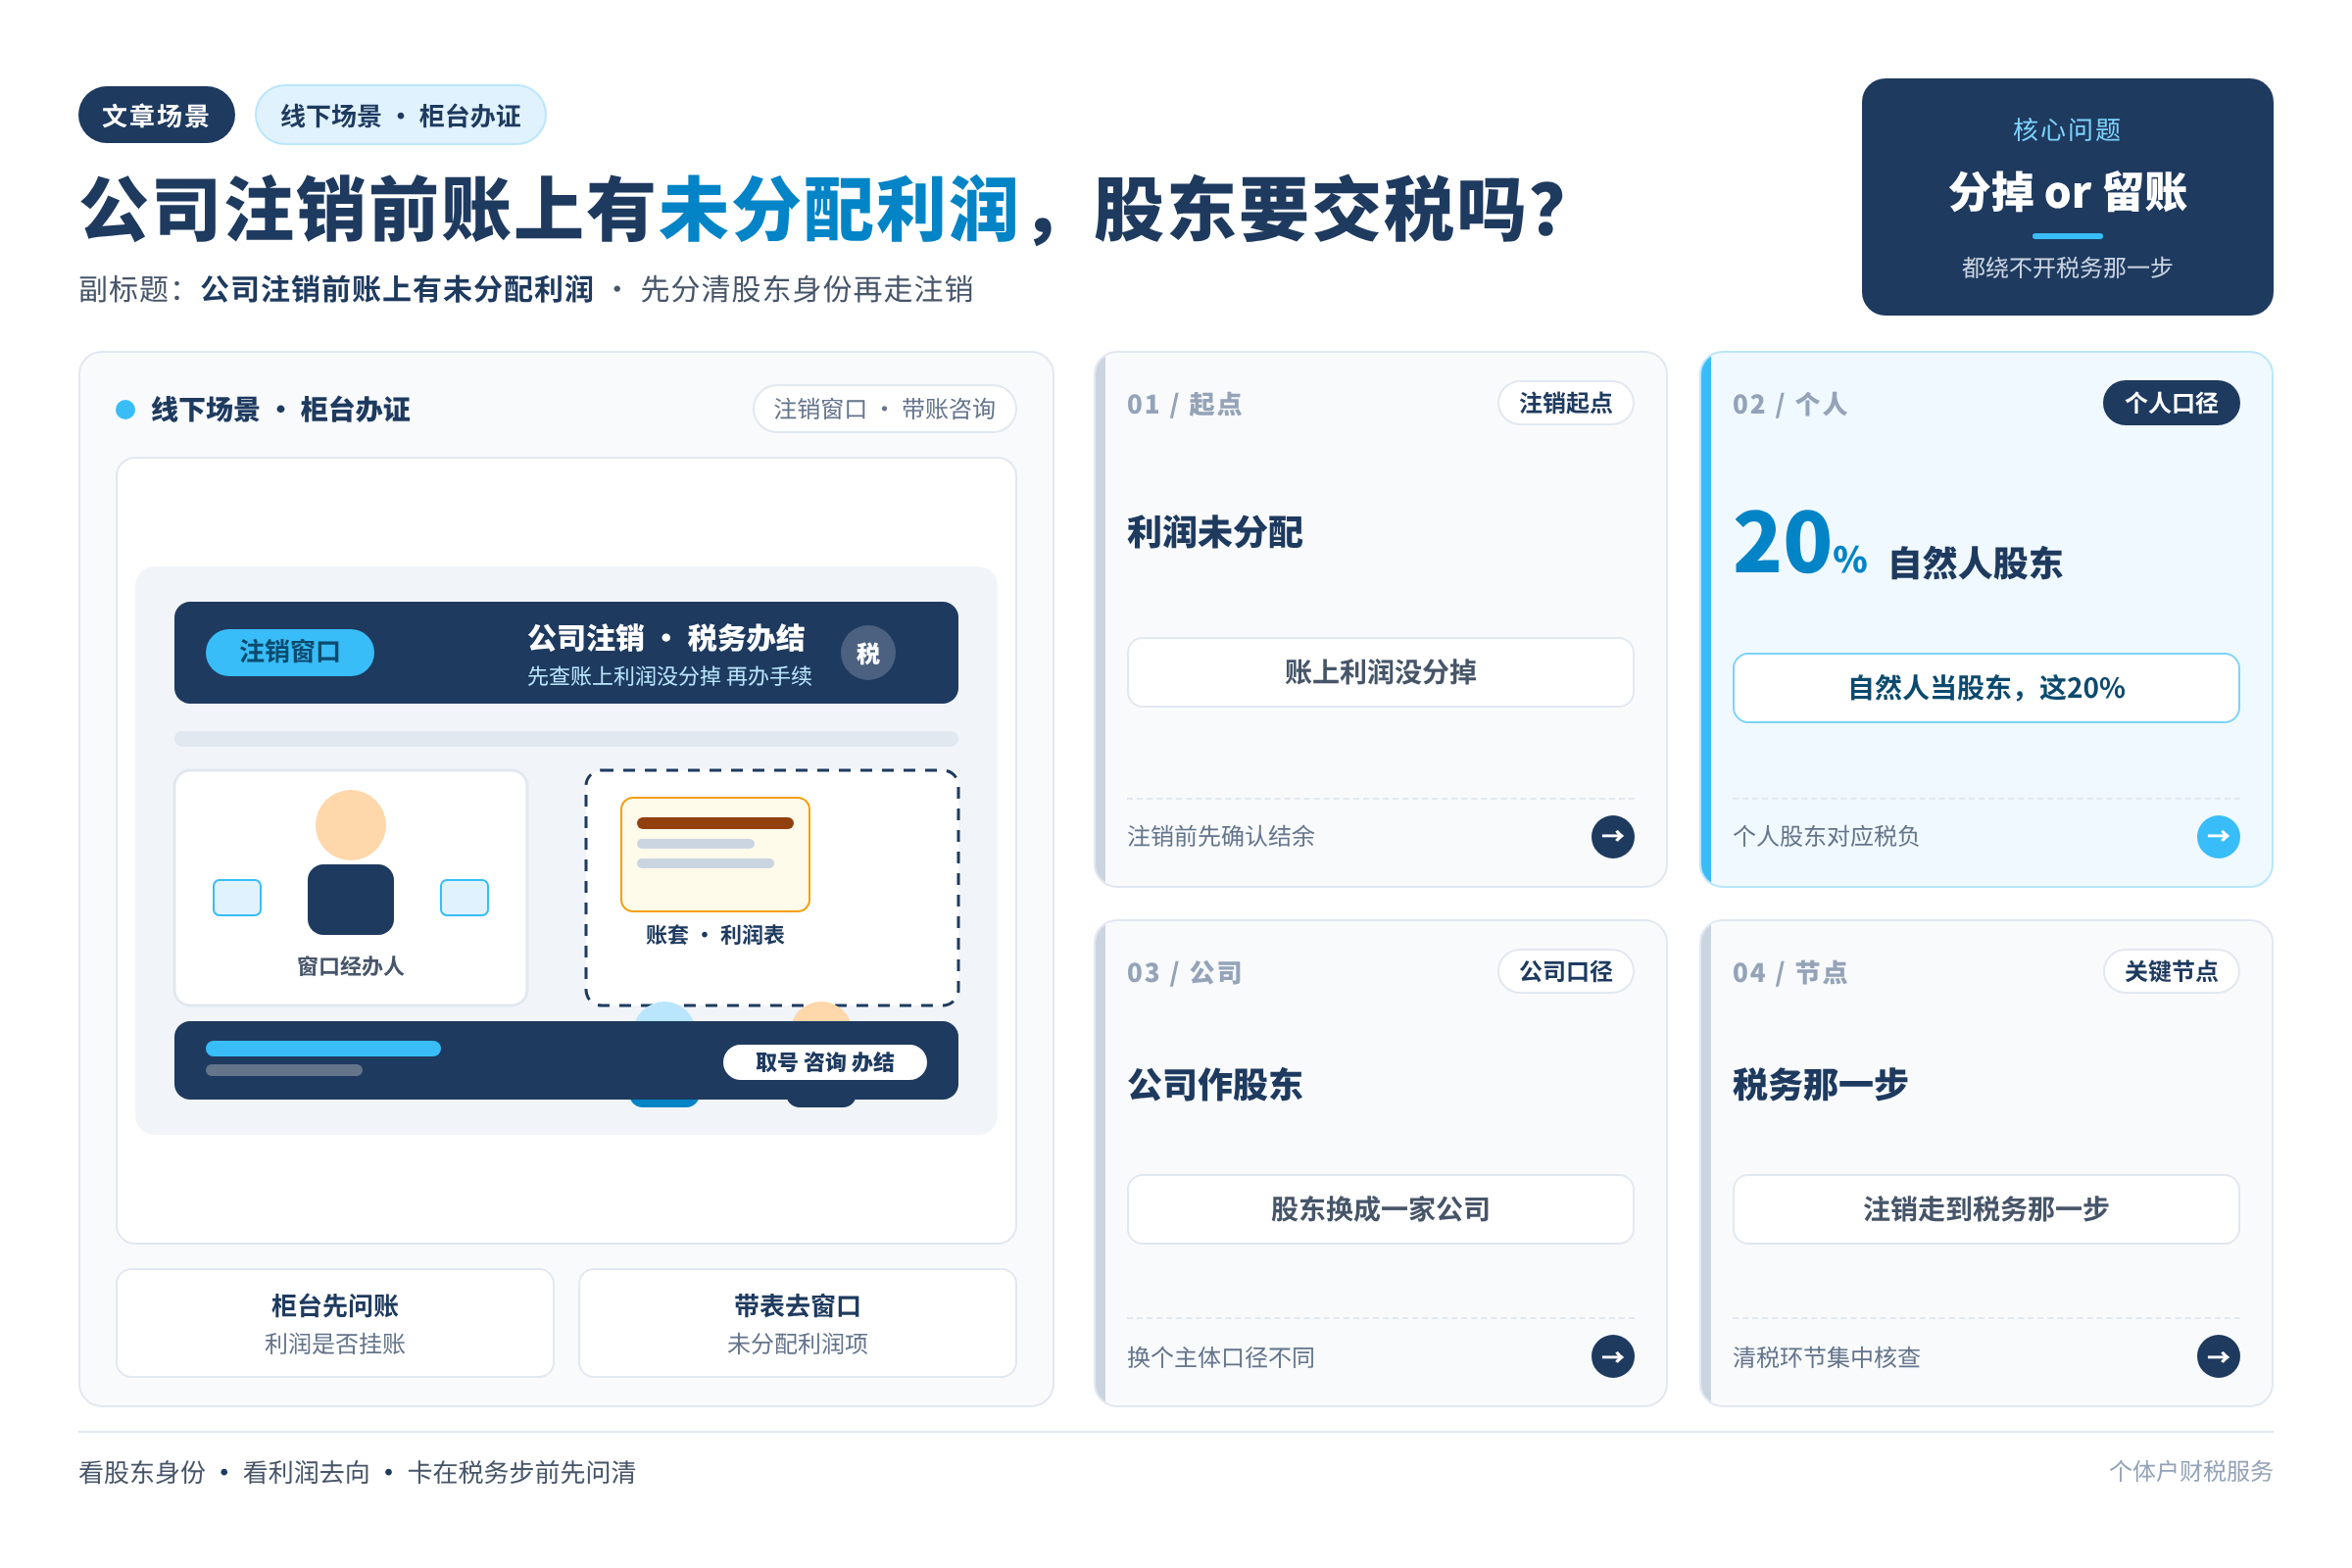Click the blue dot before 线下场景 heading
Viewport: 2352px width, 1568px height.
tap(125, 409)
